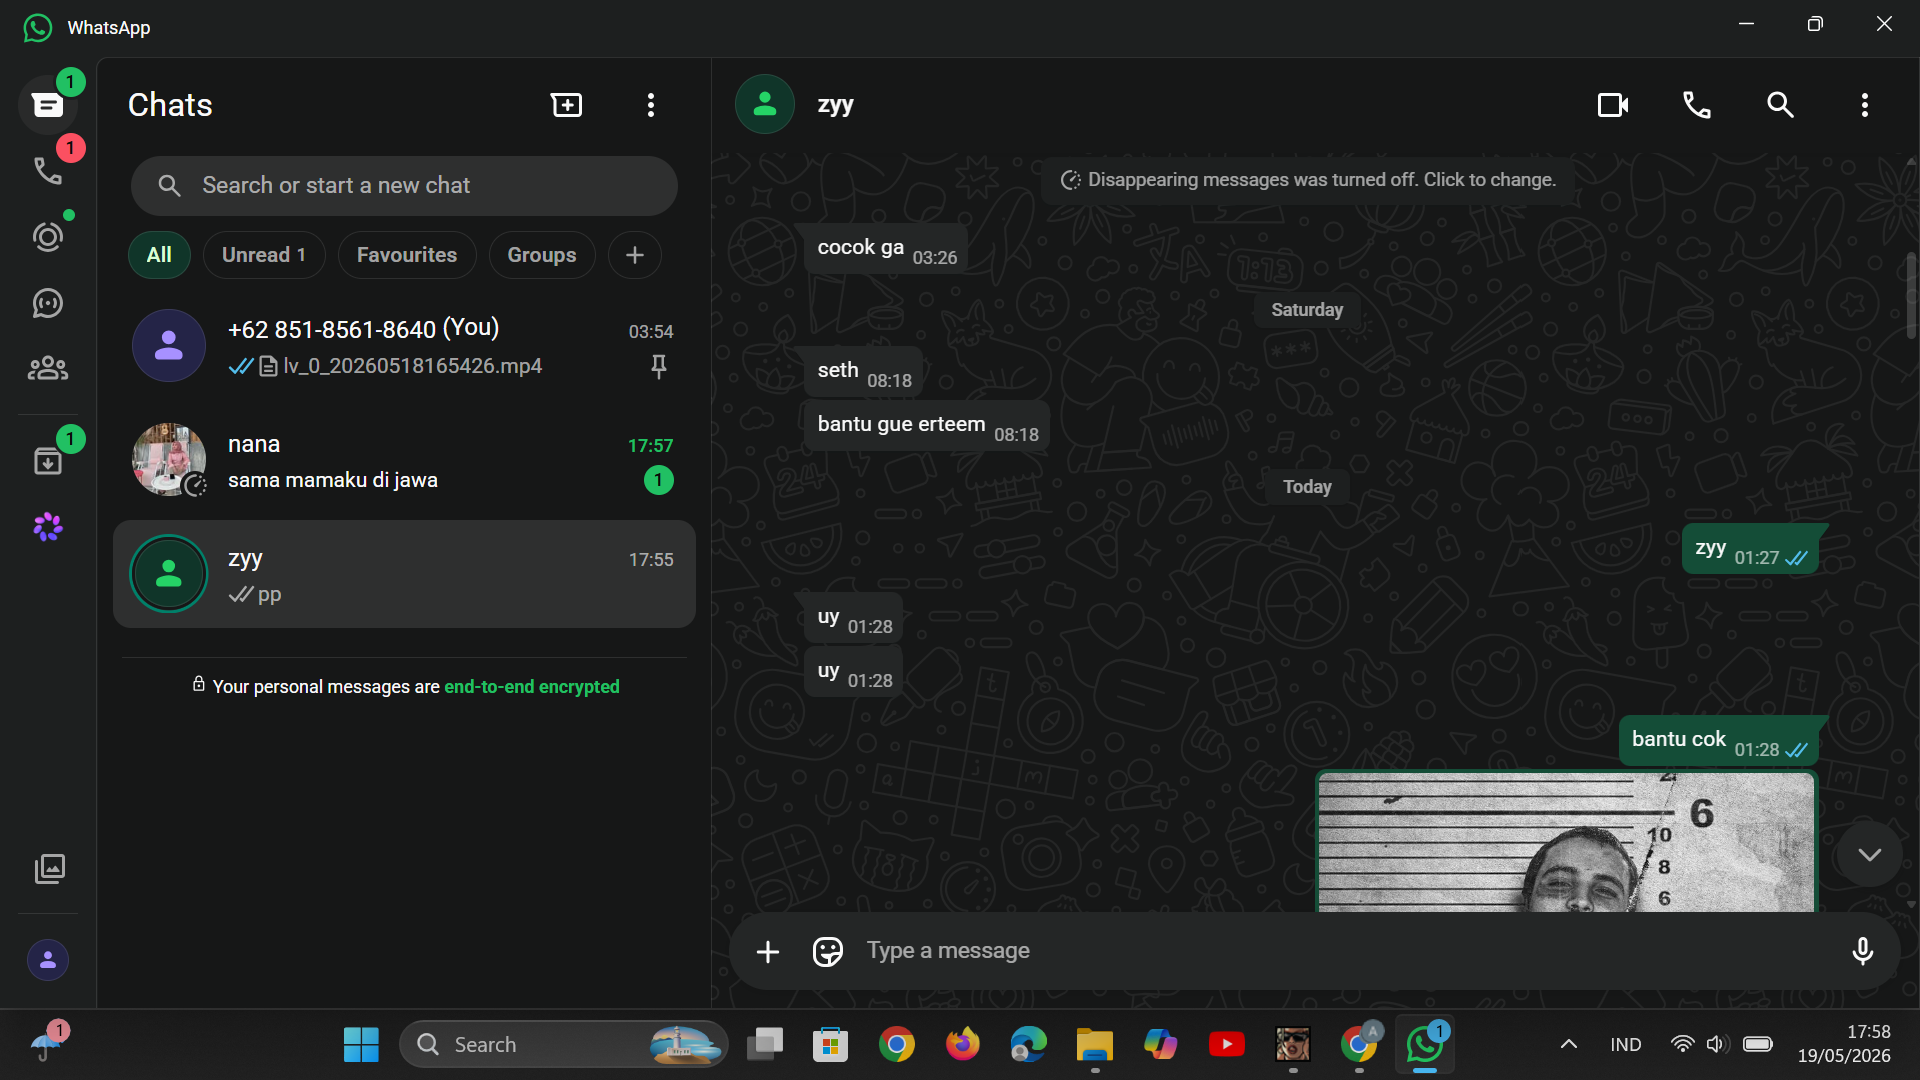
Task: Click the end-to-end encrypted link
Action: 531,687
